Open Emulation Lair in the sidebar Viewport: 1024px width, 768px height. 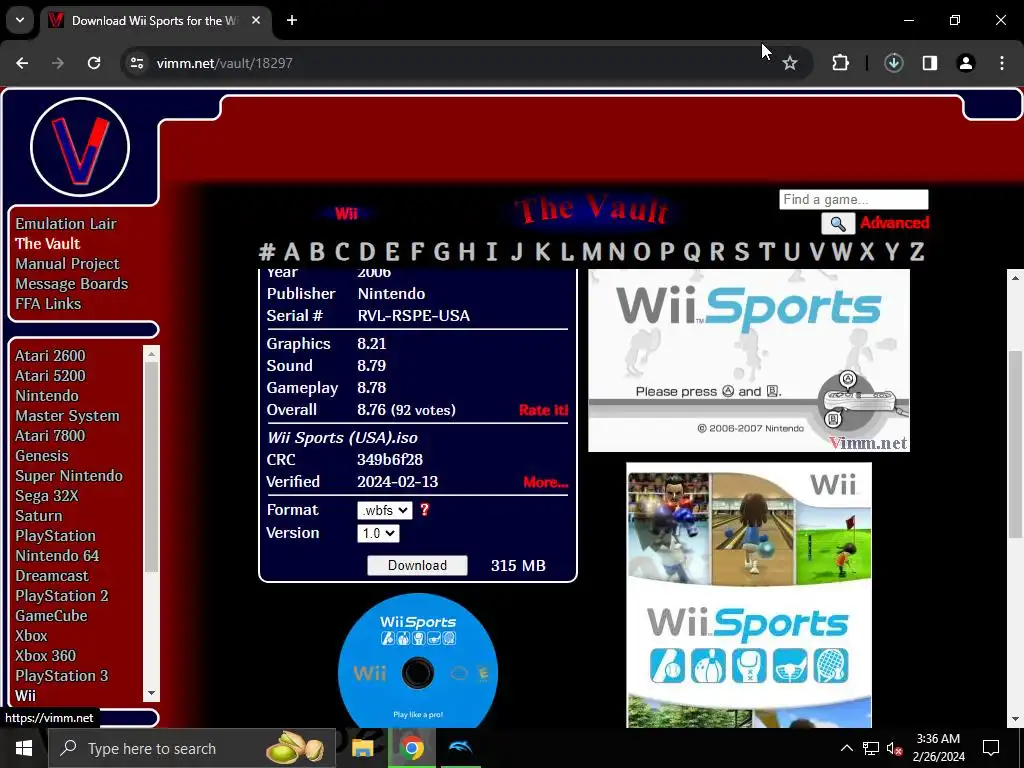coord(66,223)
